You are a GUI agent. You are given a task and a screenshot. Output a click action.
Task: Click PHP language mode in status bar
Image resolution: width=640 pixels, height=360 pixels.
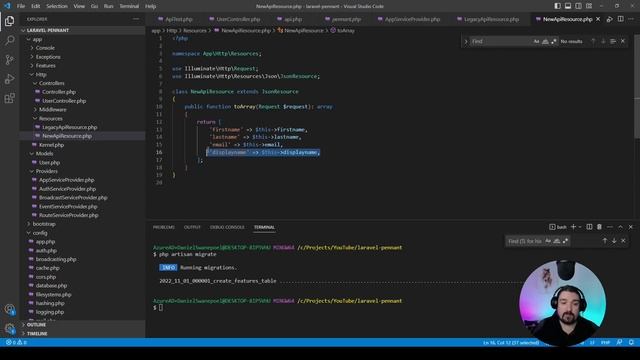[x=605, y=342]
